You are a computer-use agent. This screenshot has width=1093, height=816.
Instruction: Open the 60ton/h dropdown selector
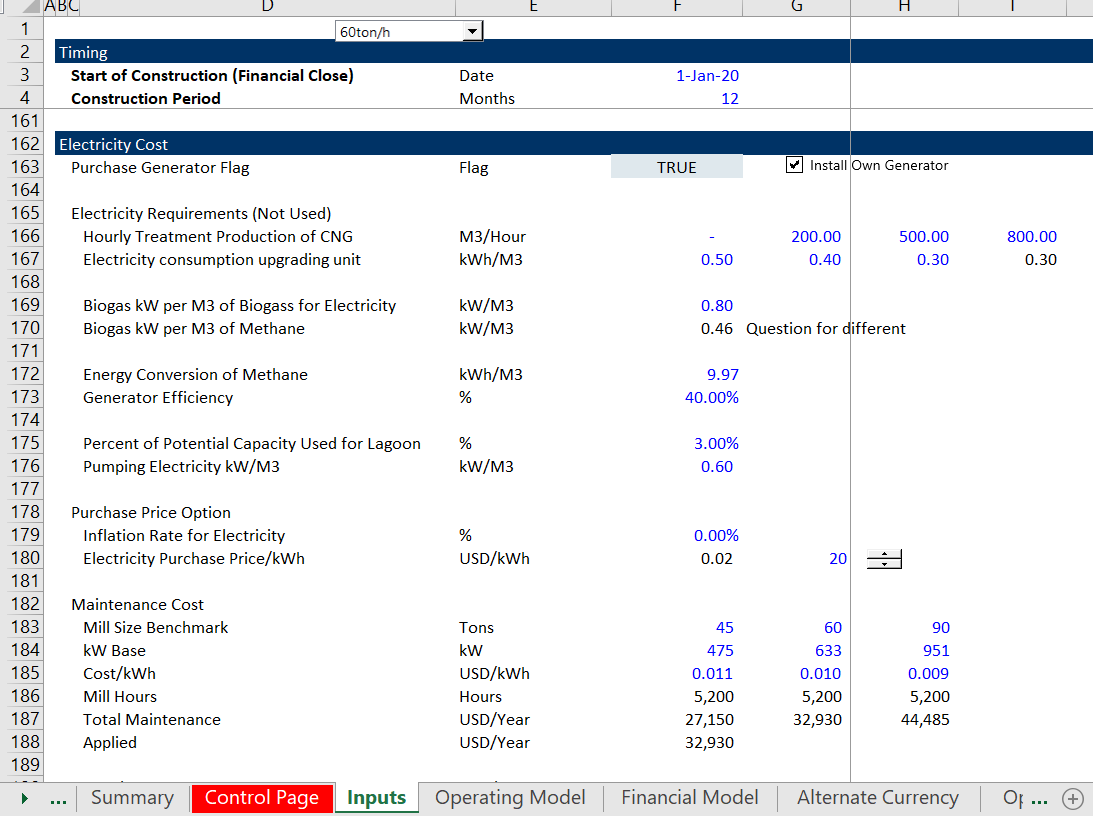click(x=471, y=30)
